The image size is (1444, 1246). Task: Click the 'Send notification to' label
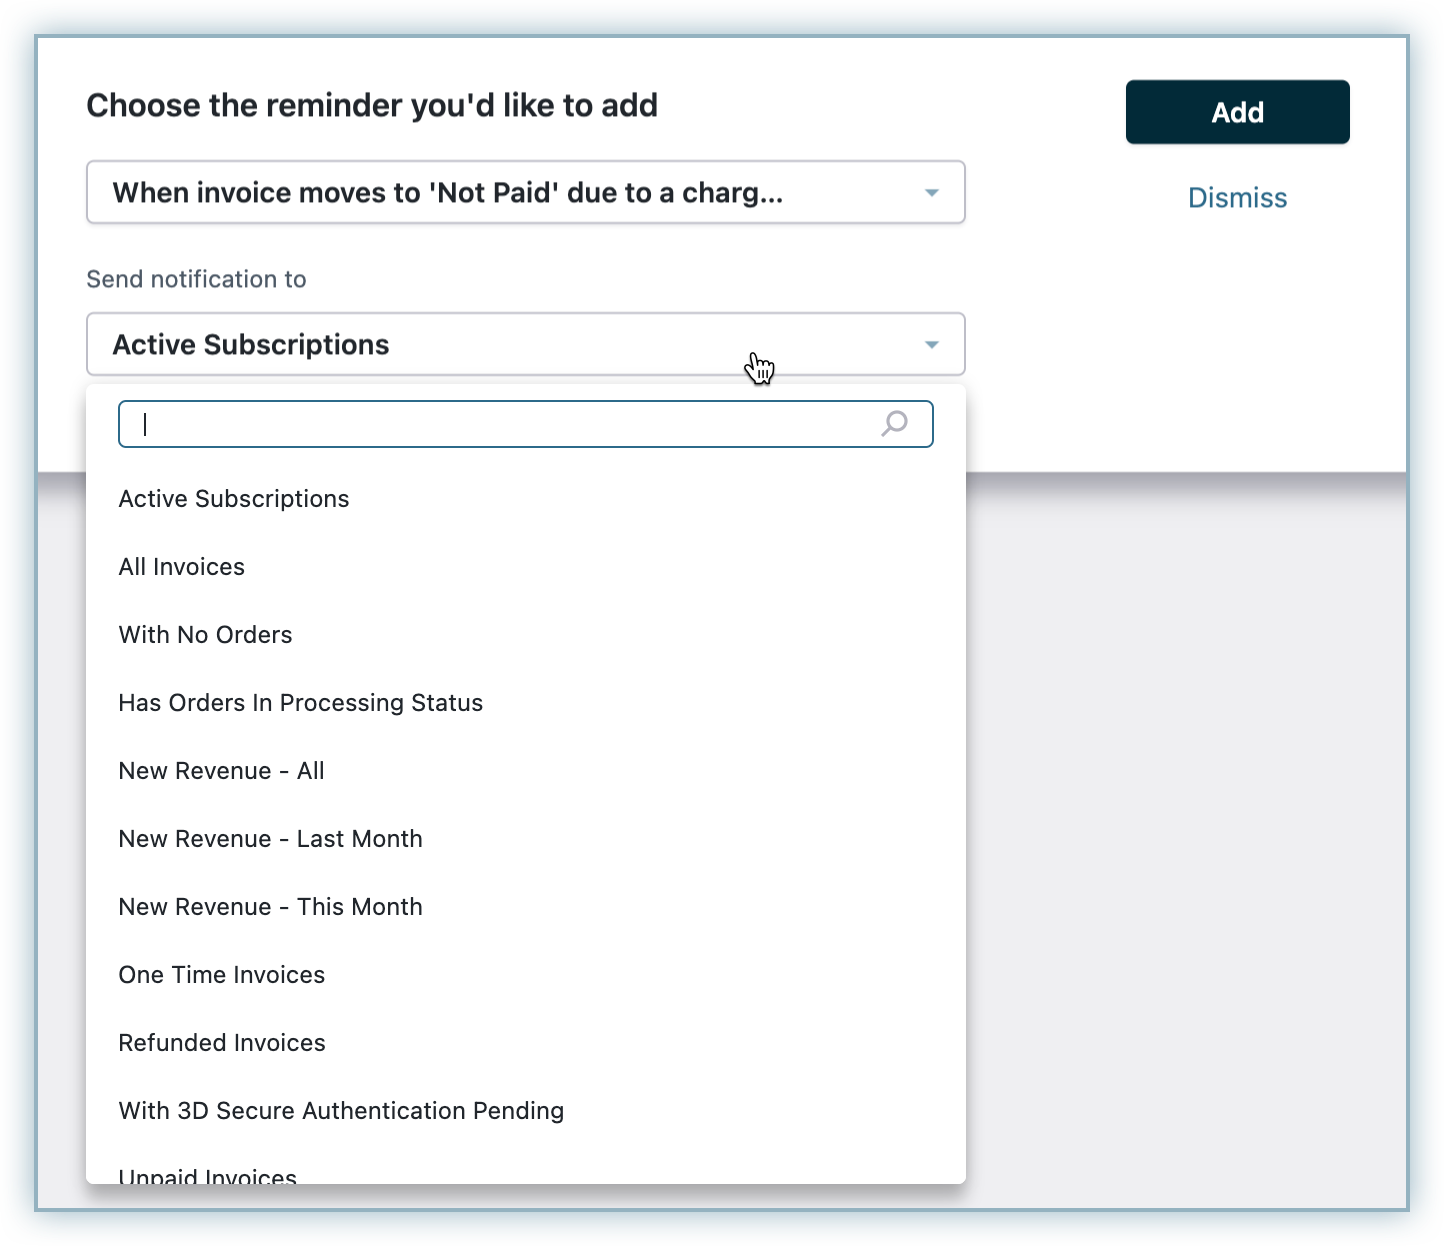tap(196, 279)
